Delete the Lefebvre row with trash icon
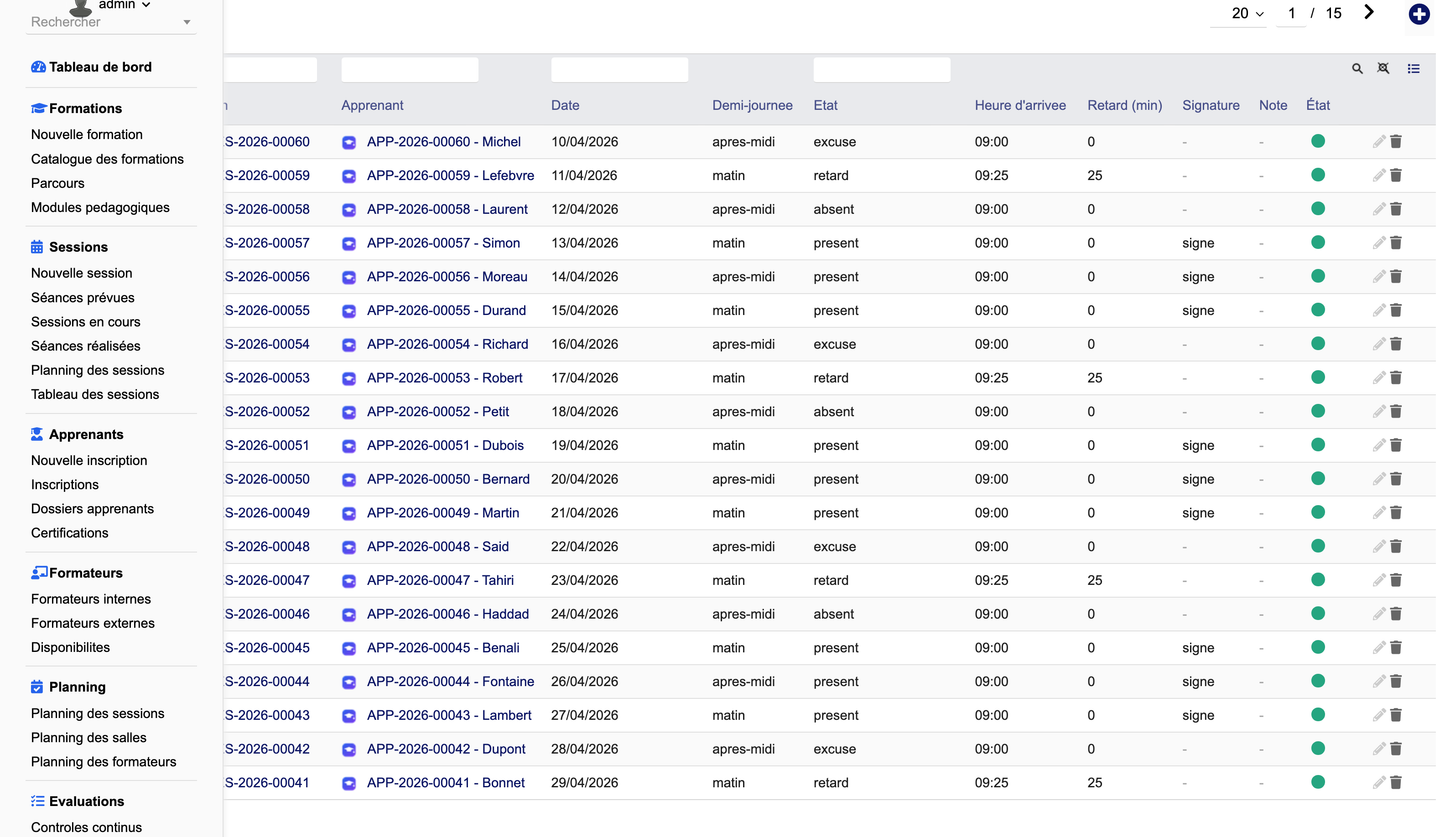This screenshot has height=837, width=1445. click(1396, 176)
